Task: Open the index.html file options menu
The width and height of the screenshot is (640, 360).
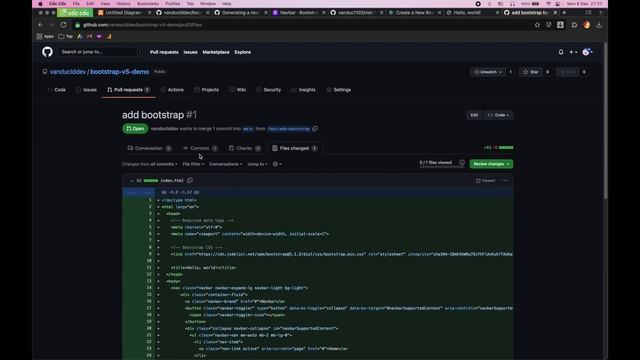Action: click(505, 180)
